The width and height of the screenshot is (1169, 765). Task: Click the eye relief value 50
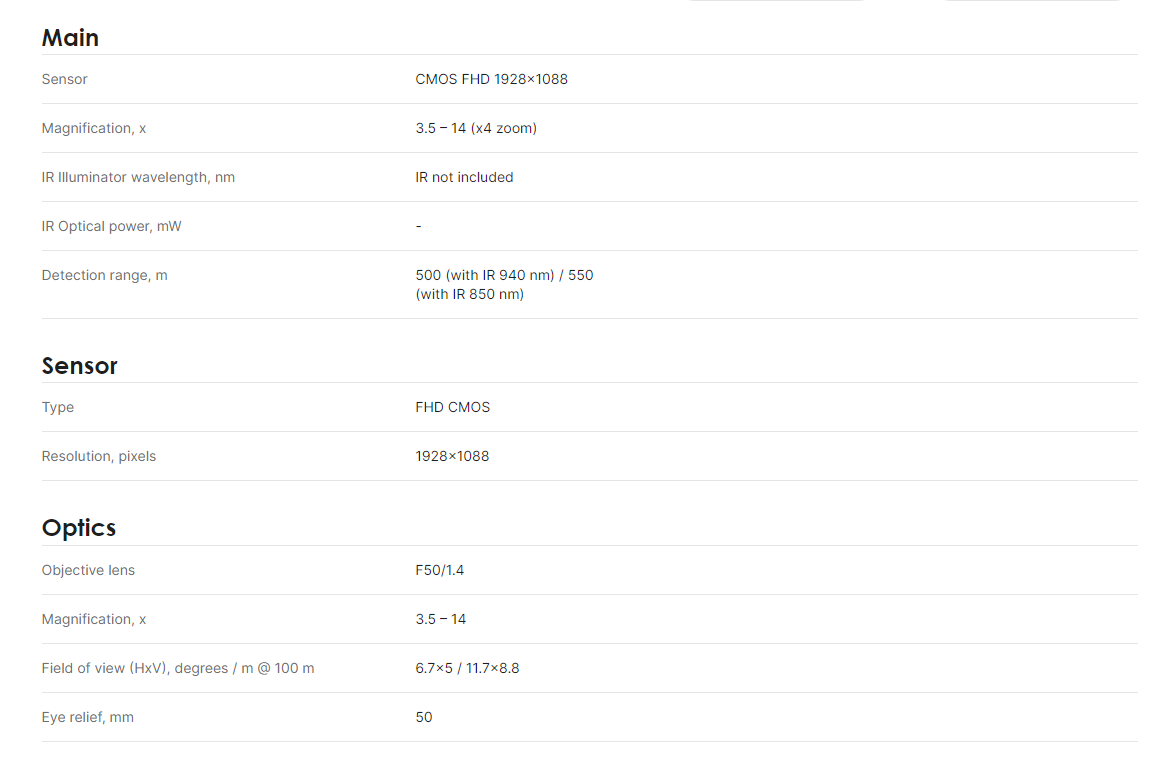point(423,717)
